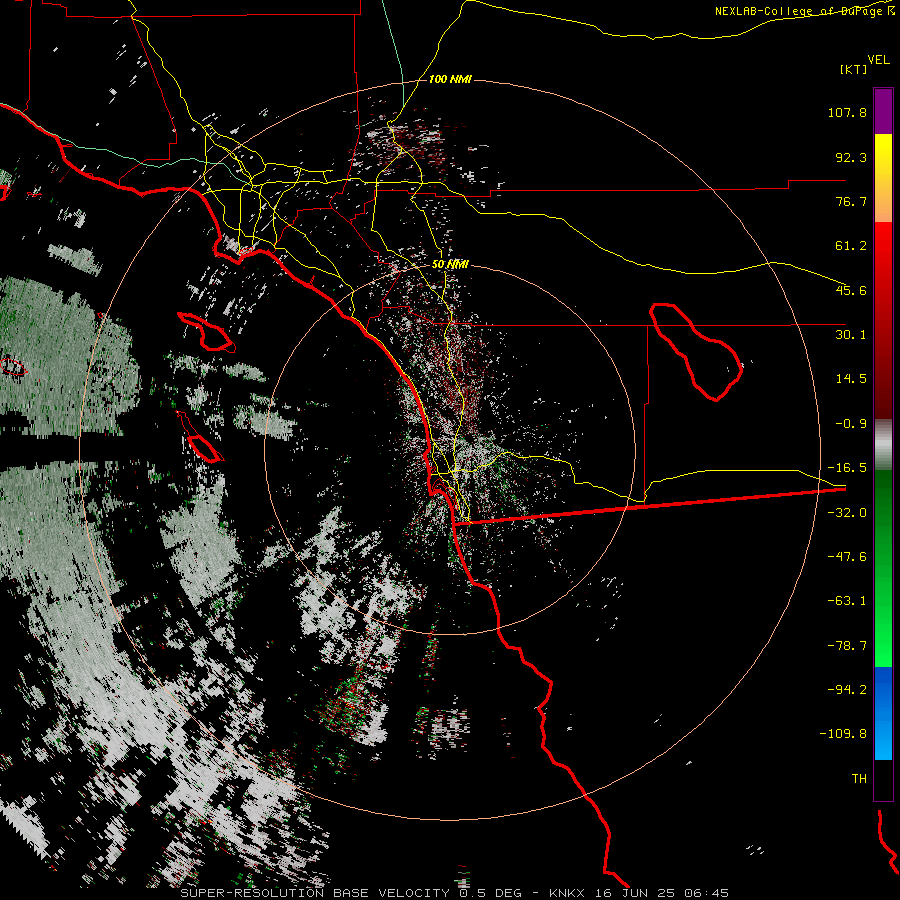The width and height of the screenshot is (900, 900).
Task: Select the -16.5 legend value
Action: tap(847, 468)
